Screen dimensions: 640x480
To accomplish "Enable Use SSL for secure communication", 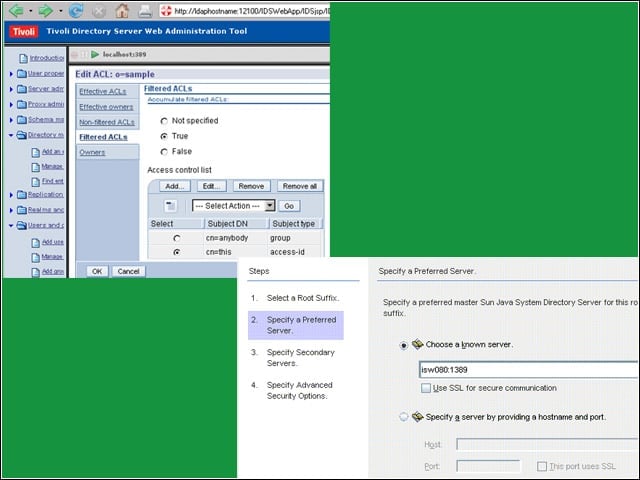I will (x=426, y=388).
